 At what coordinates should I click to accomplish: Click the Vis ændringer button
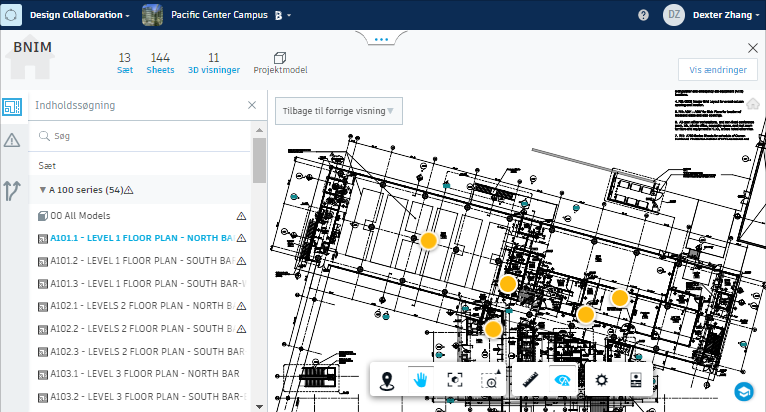point(718,69)
